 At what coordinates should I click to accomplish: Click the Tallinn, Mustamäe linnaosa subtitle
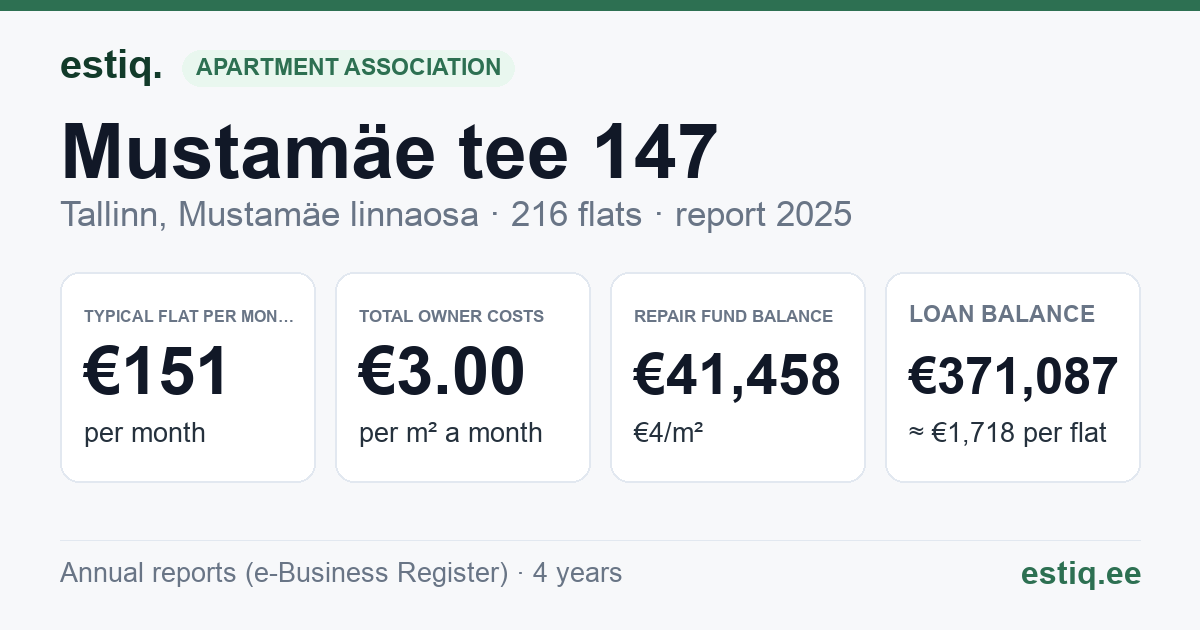pos(269,214)
